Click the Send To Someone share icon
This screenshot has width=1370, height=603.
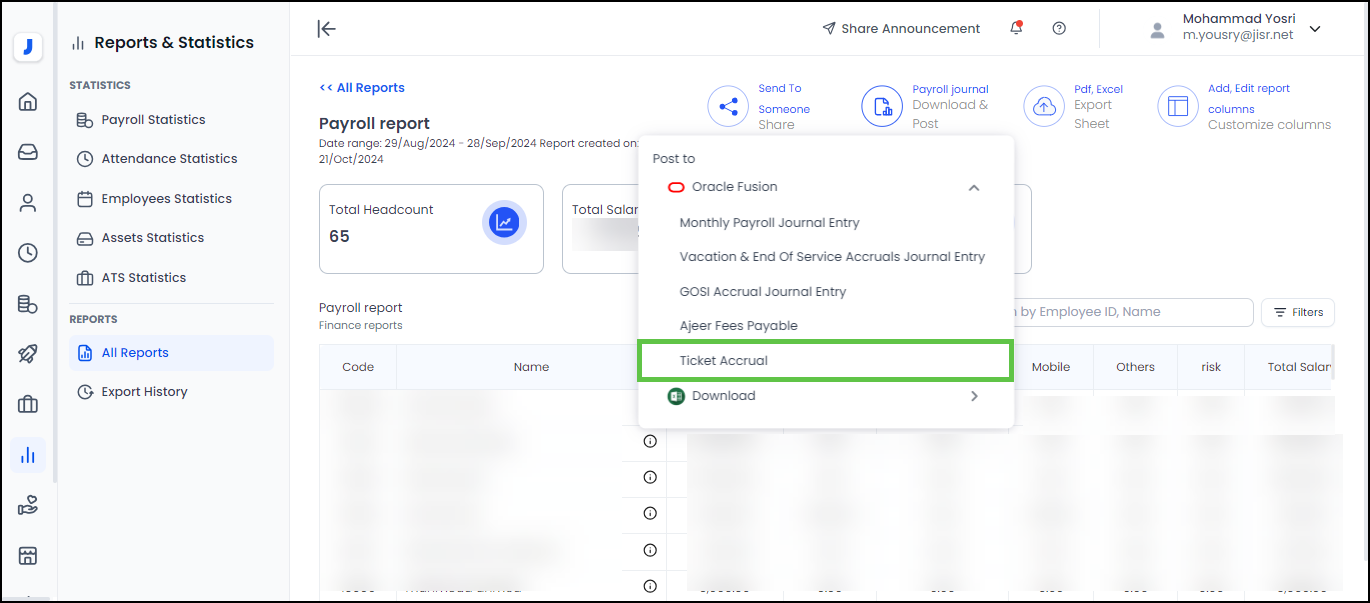(729, 106)
